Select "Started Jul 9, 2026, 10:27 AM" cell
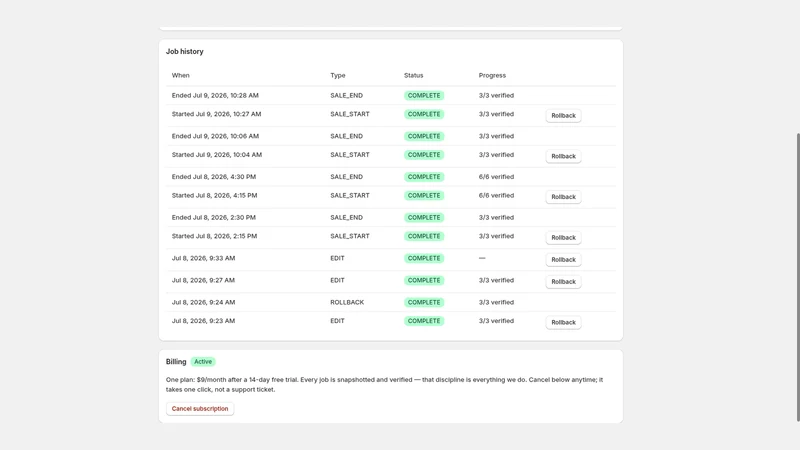800x450 pixels. (216, 114)
